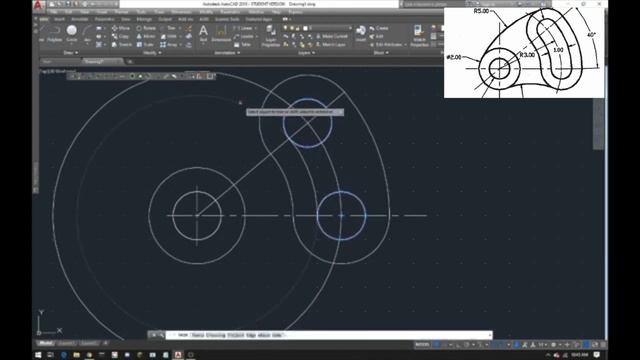
Task: Click the block Edit button
Action: coord(376,36)
